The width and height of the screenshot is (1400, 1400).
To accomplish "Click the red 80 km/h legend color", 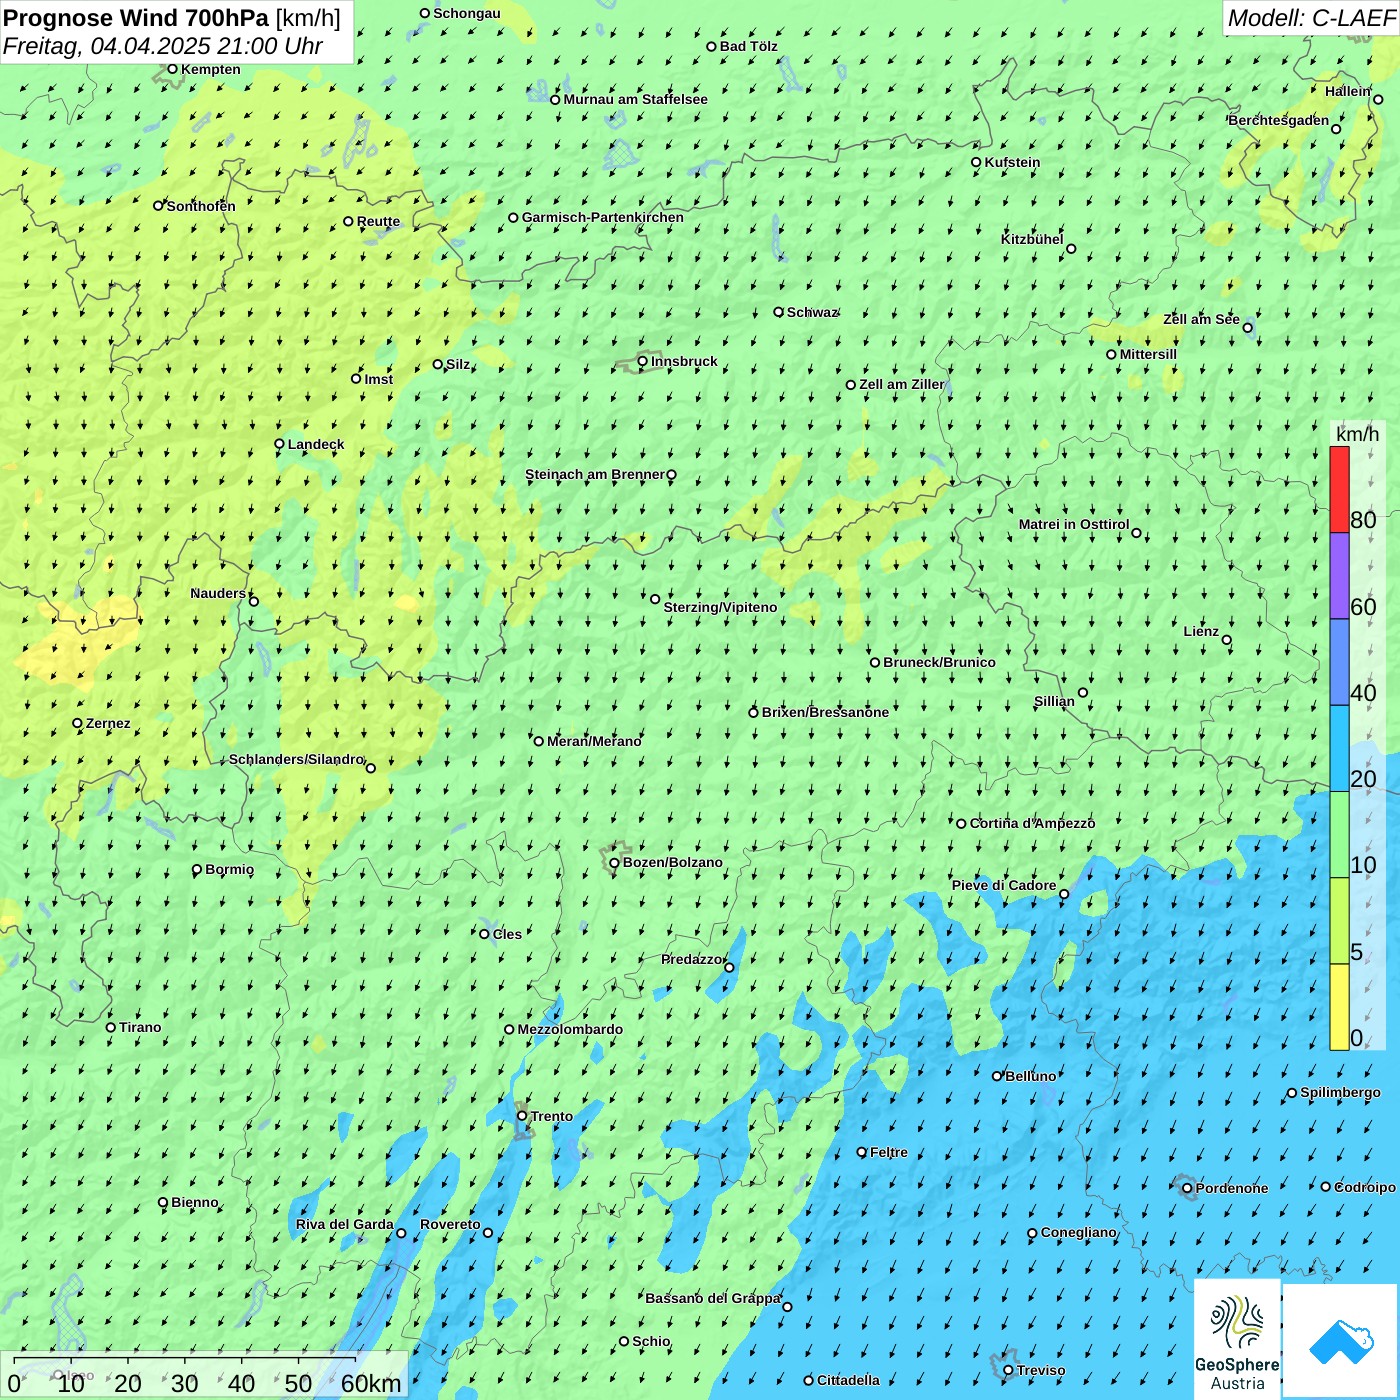I will (x=1339, y=489).
